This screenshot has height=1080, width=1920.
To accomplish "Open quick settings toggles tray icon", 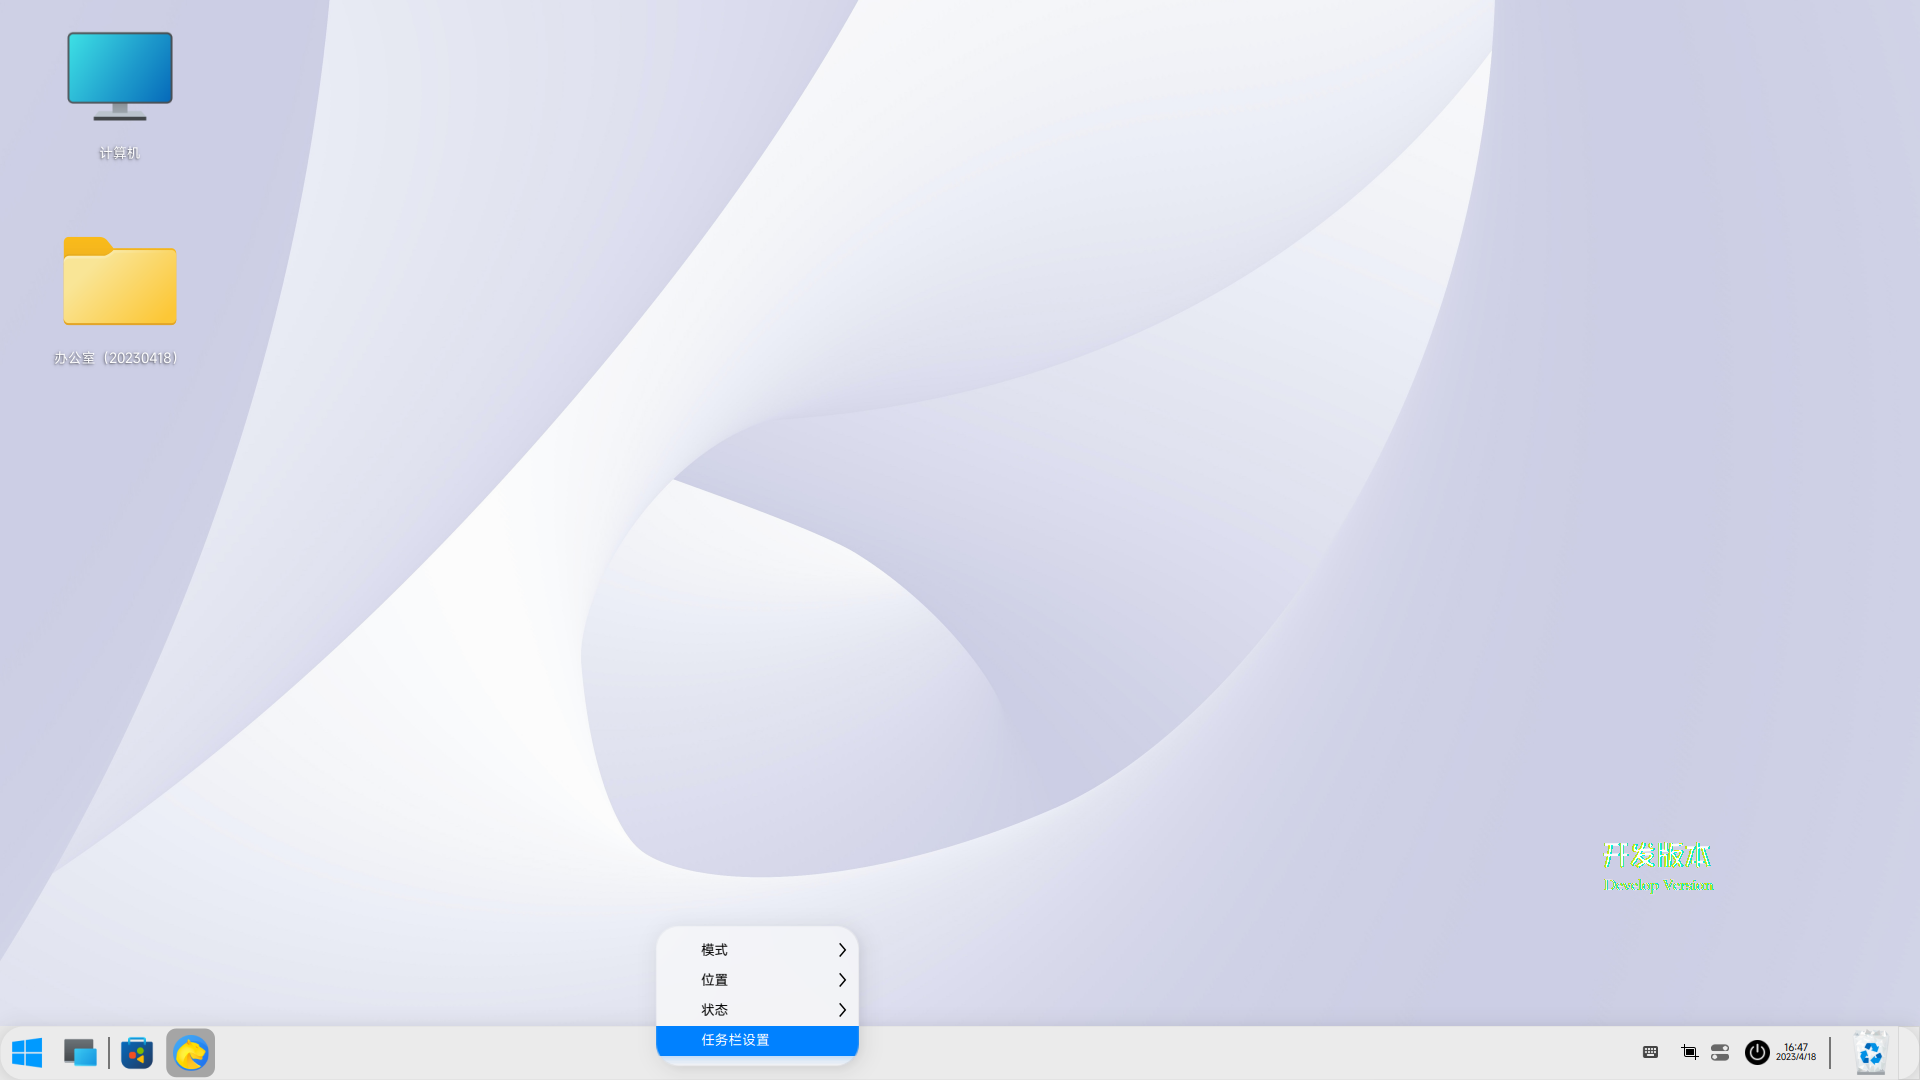I will (1720, 1052).
